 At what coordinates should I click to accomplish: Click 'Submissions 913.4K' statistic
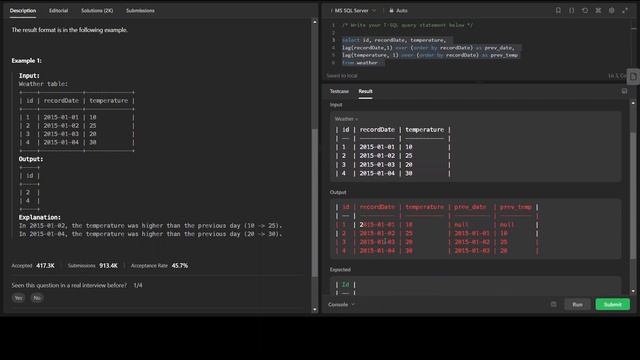click(x=93, y=265)
